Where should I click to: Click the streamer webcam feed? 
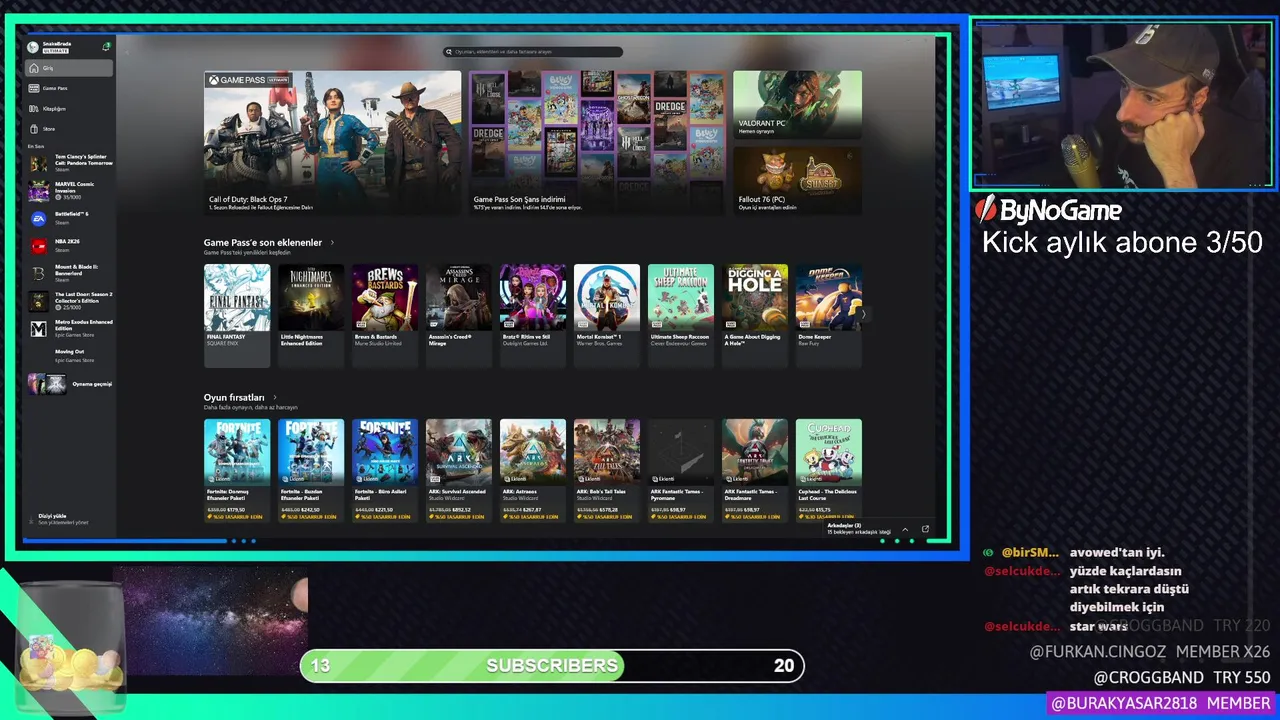tap(1122, 104)
